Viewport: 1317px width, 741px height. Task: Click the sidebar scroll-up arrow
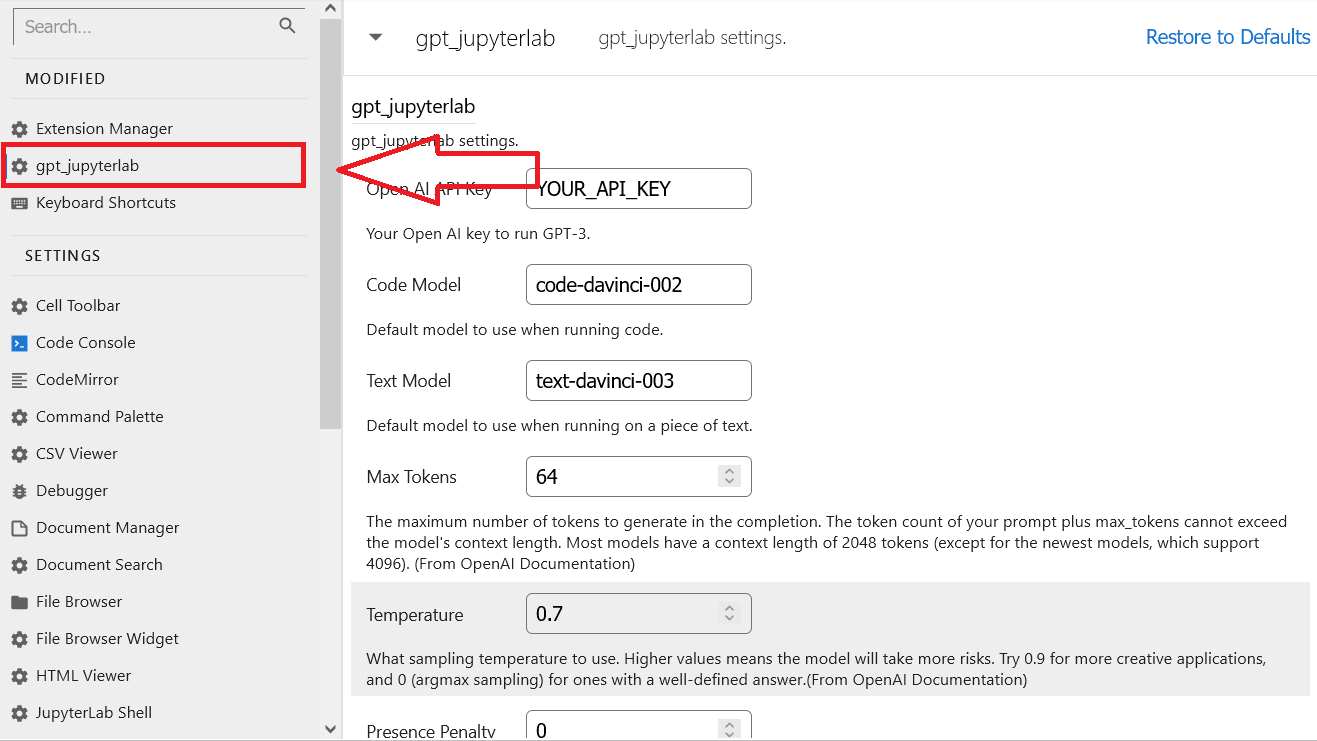(x=329, y=8)
